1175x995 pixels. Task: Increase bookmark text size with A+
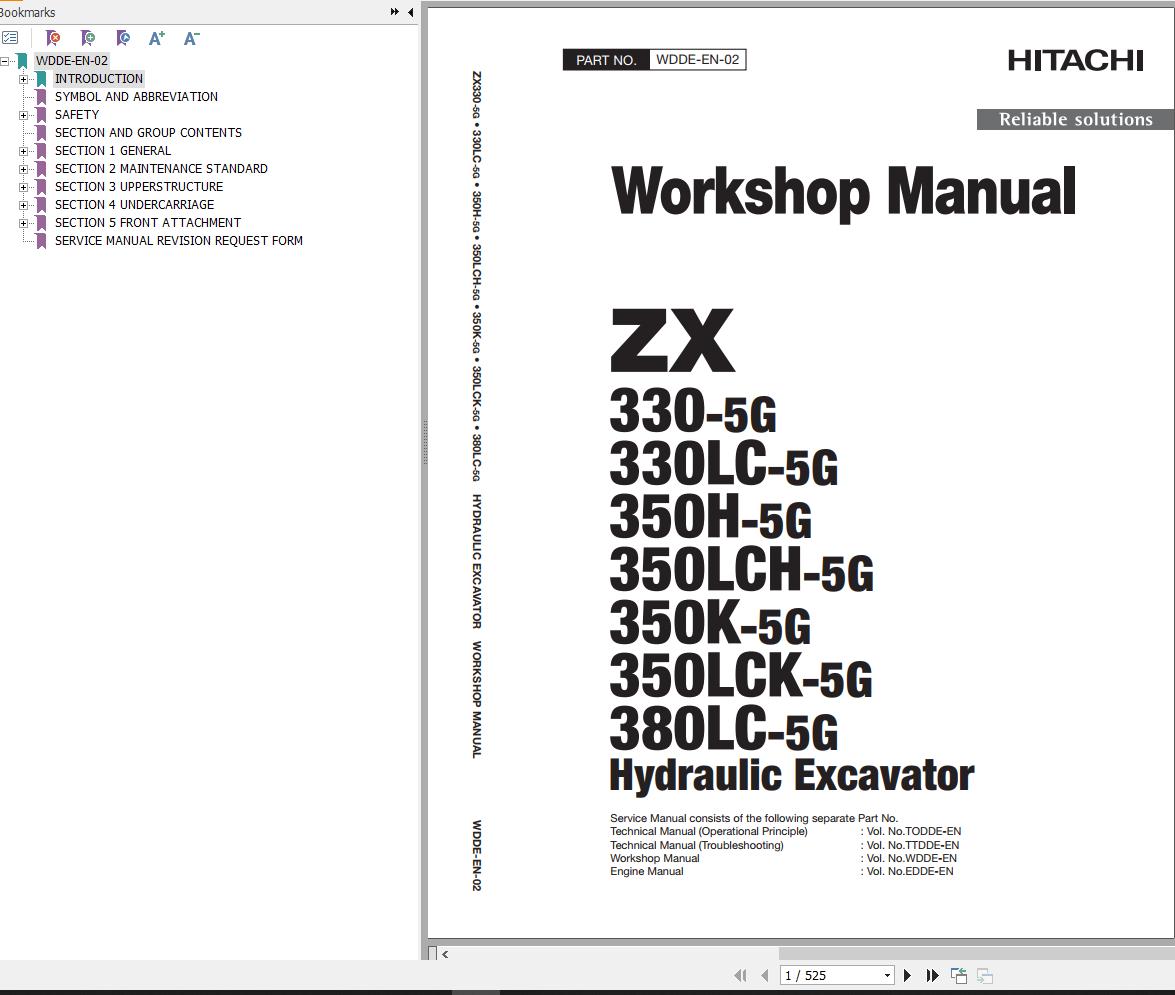(157, 37)
